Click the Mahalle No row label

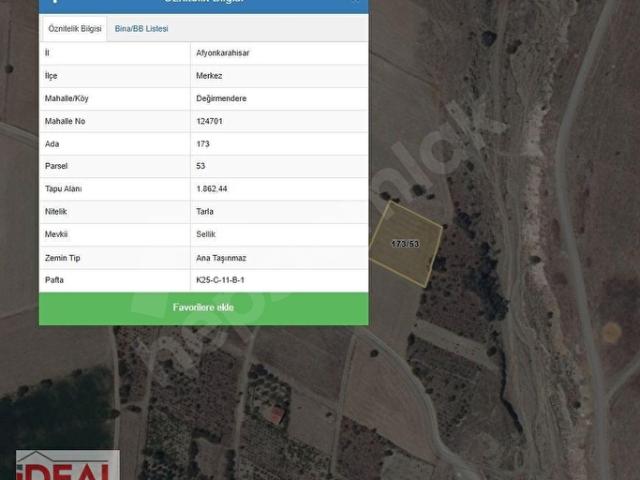[65, 121]
